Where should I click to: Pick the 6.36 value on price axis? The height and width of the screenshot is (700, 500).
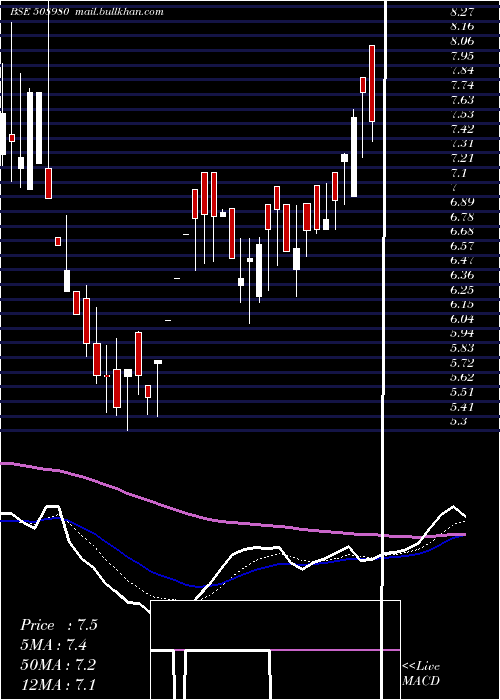point(462,275)
